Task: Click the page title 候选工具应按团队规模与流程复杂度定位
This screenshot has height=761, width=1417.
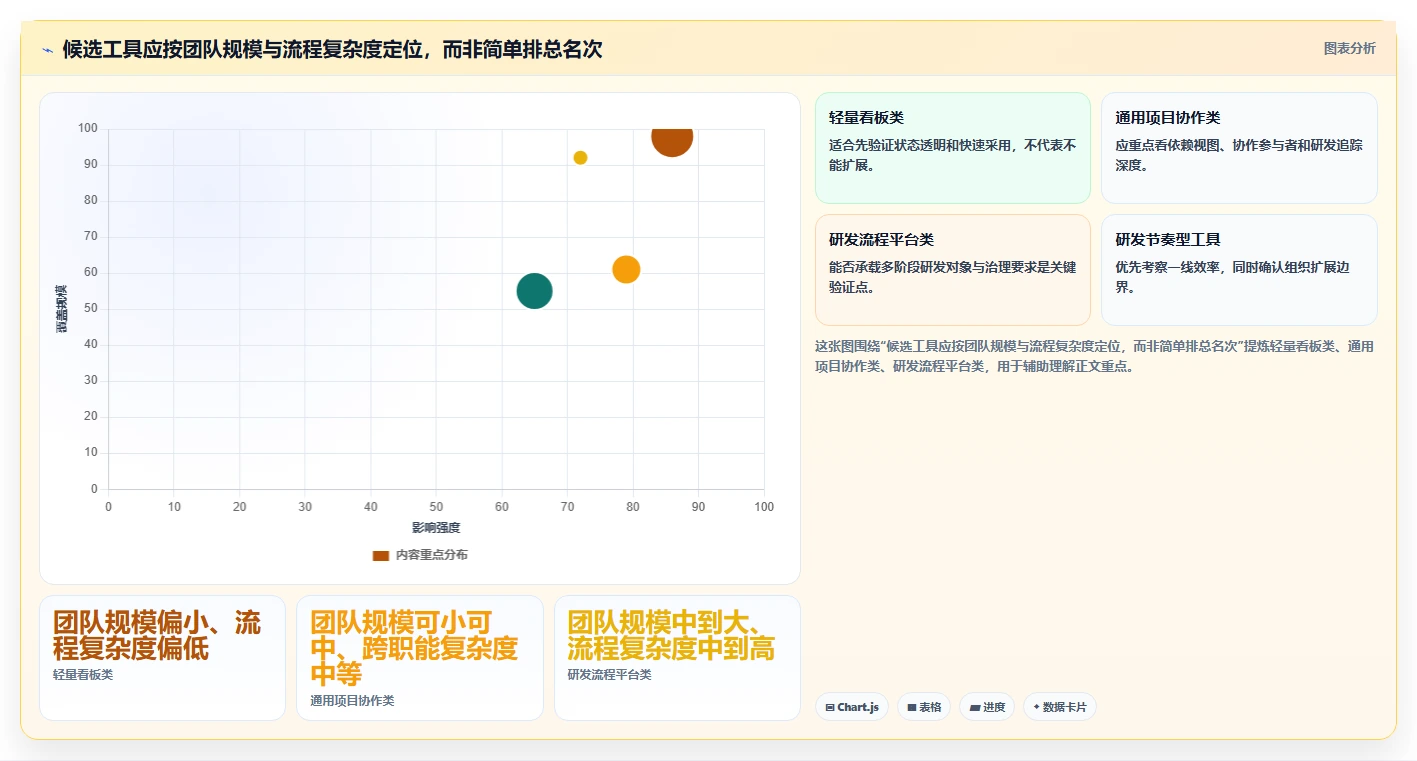Action: click(x=332, y=49)
